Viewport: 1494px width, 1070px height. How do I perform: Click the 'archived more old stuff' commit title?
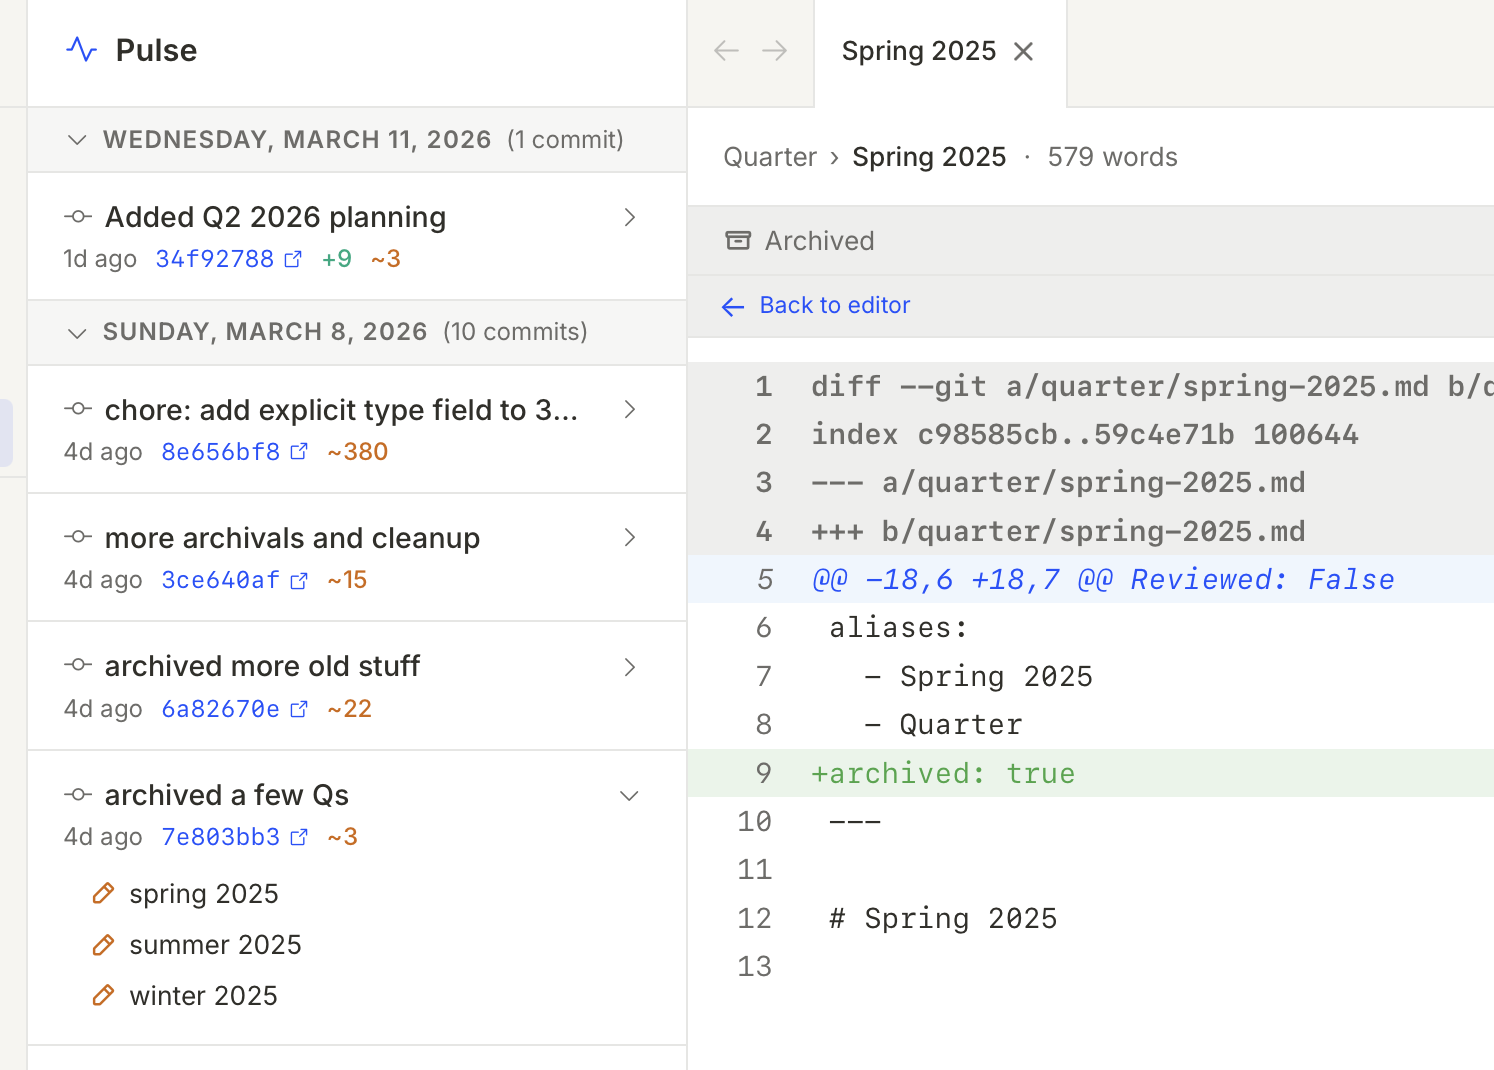(262, 666)
